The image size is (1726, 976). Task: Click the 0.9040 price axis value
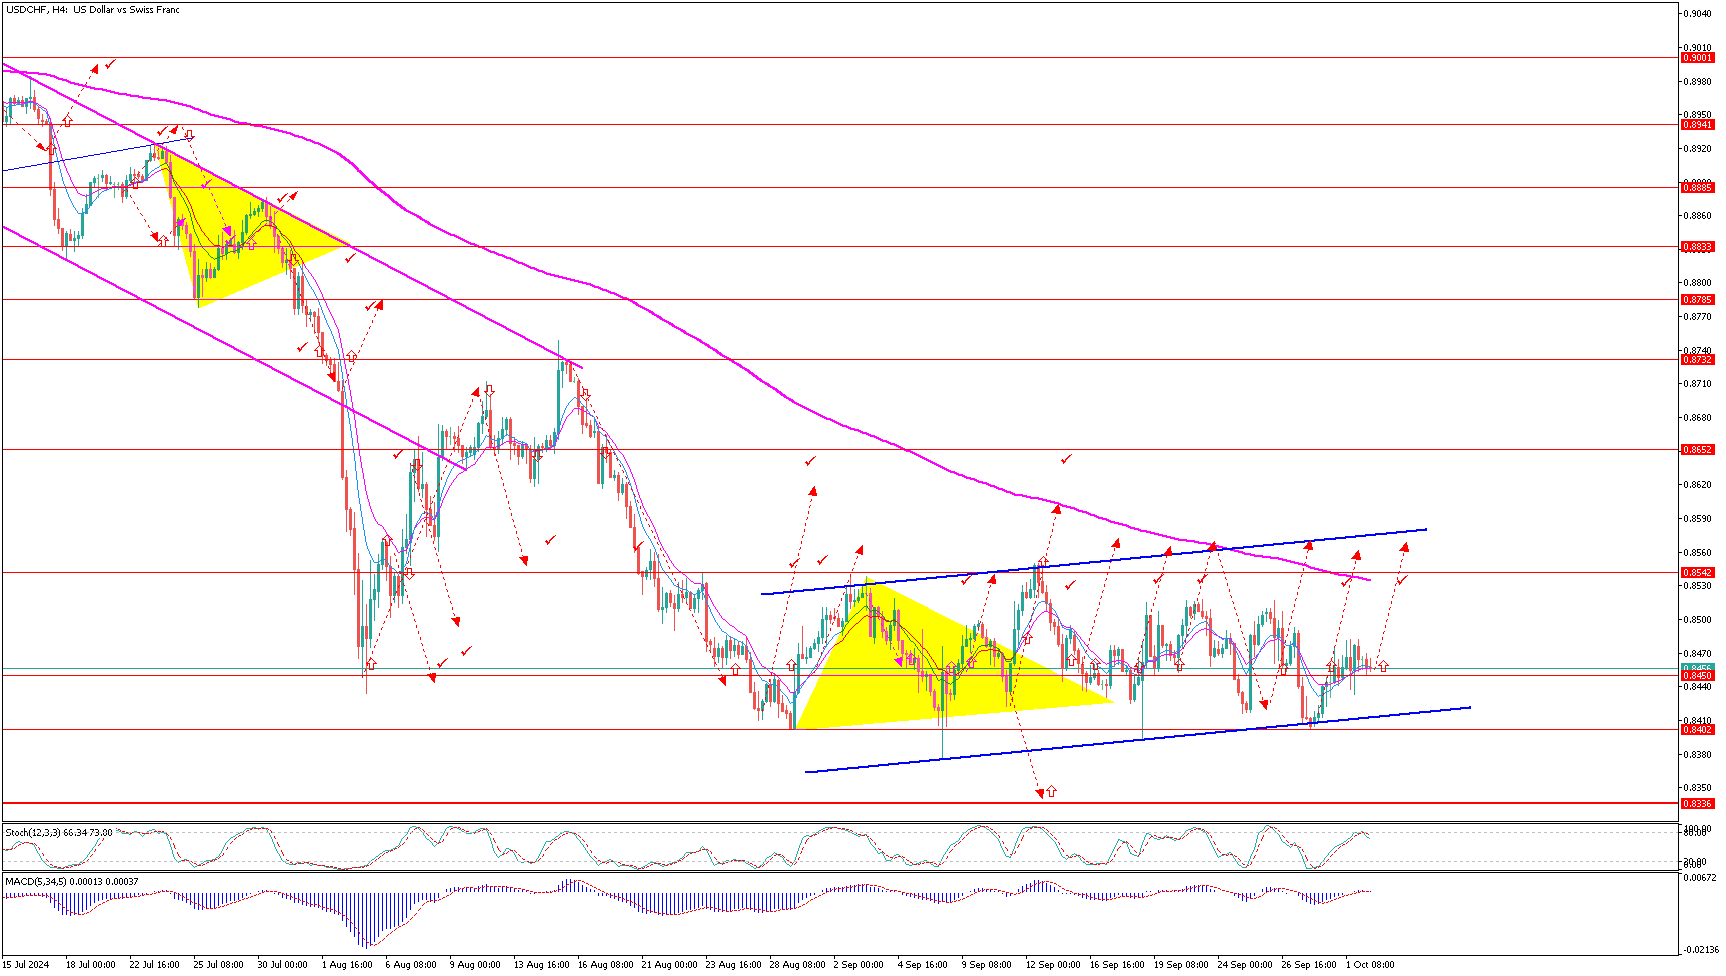(1698, 14)
